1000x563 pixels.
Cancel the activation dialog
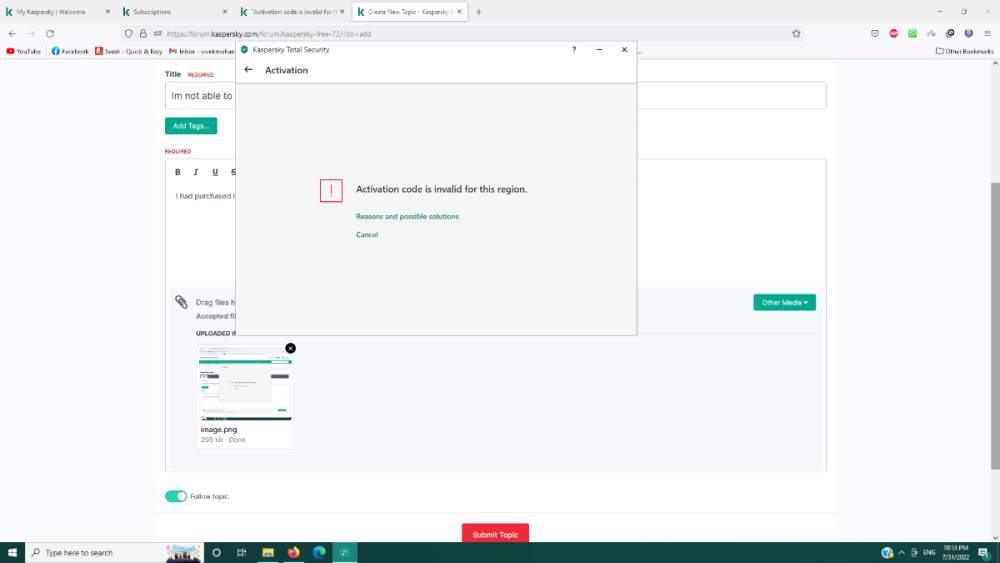tap(367, 235)
